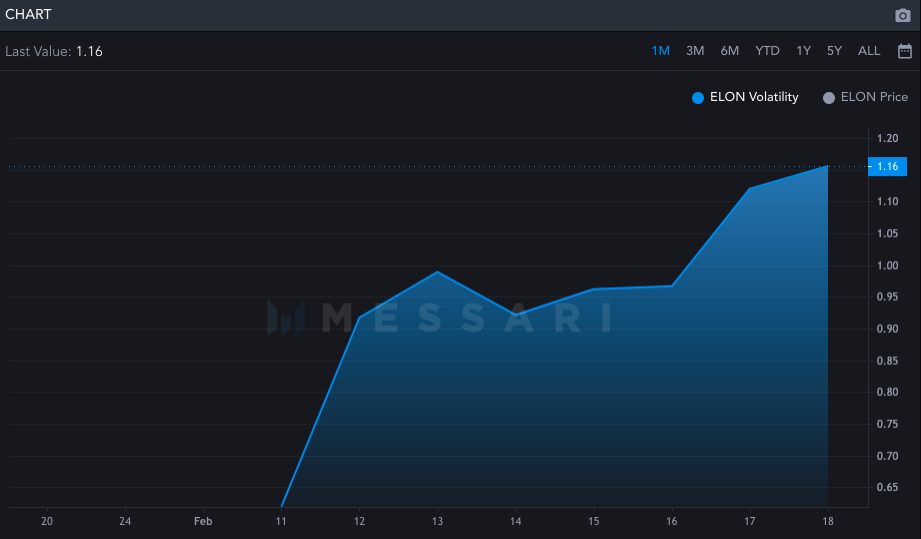Image resolution: width=921 pixels, height=539 pixels.
Task: Choose the 1Y time range
Action: point(803,51)
